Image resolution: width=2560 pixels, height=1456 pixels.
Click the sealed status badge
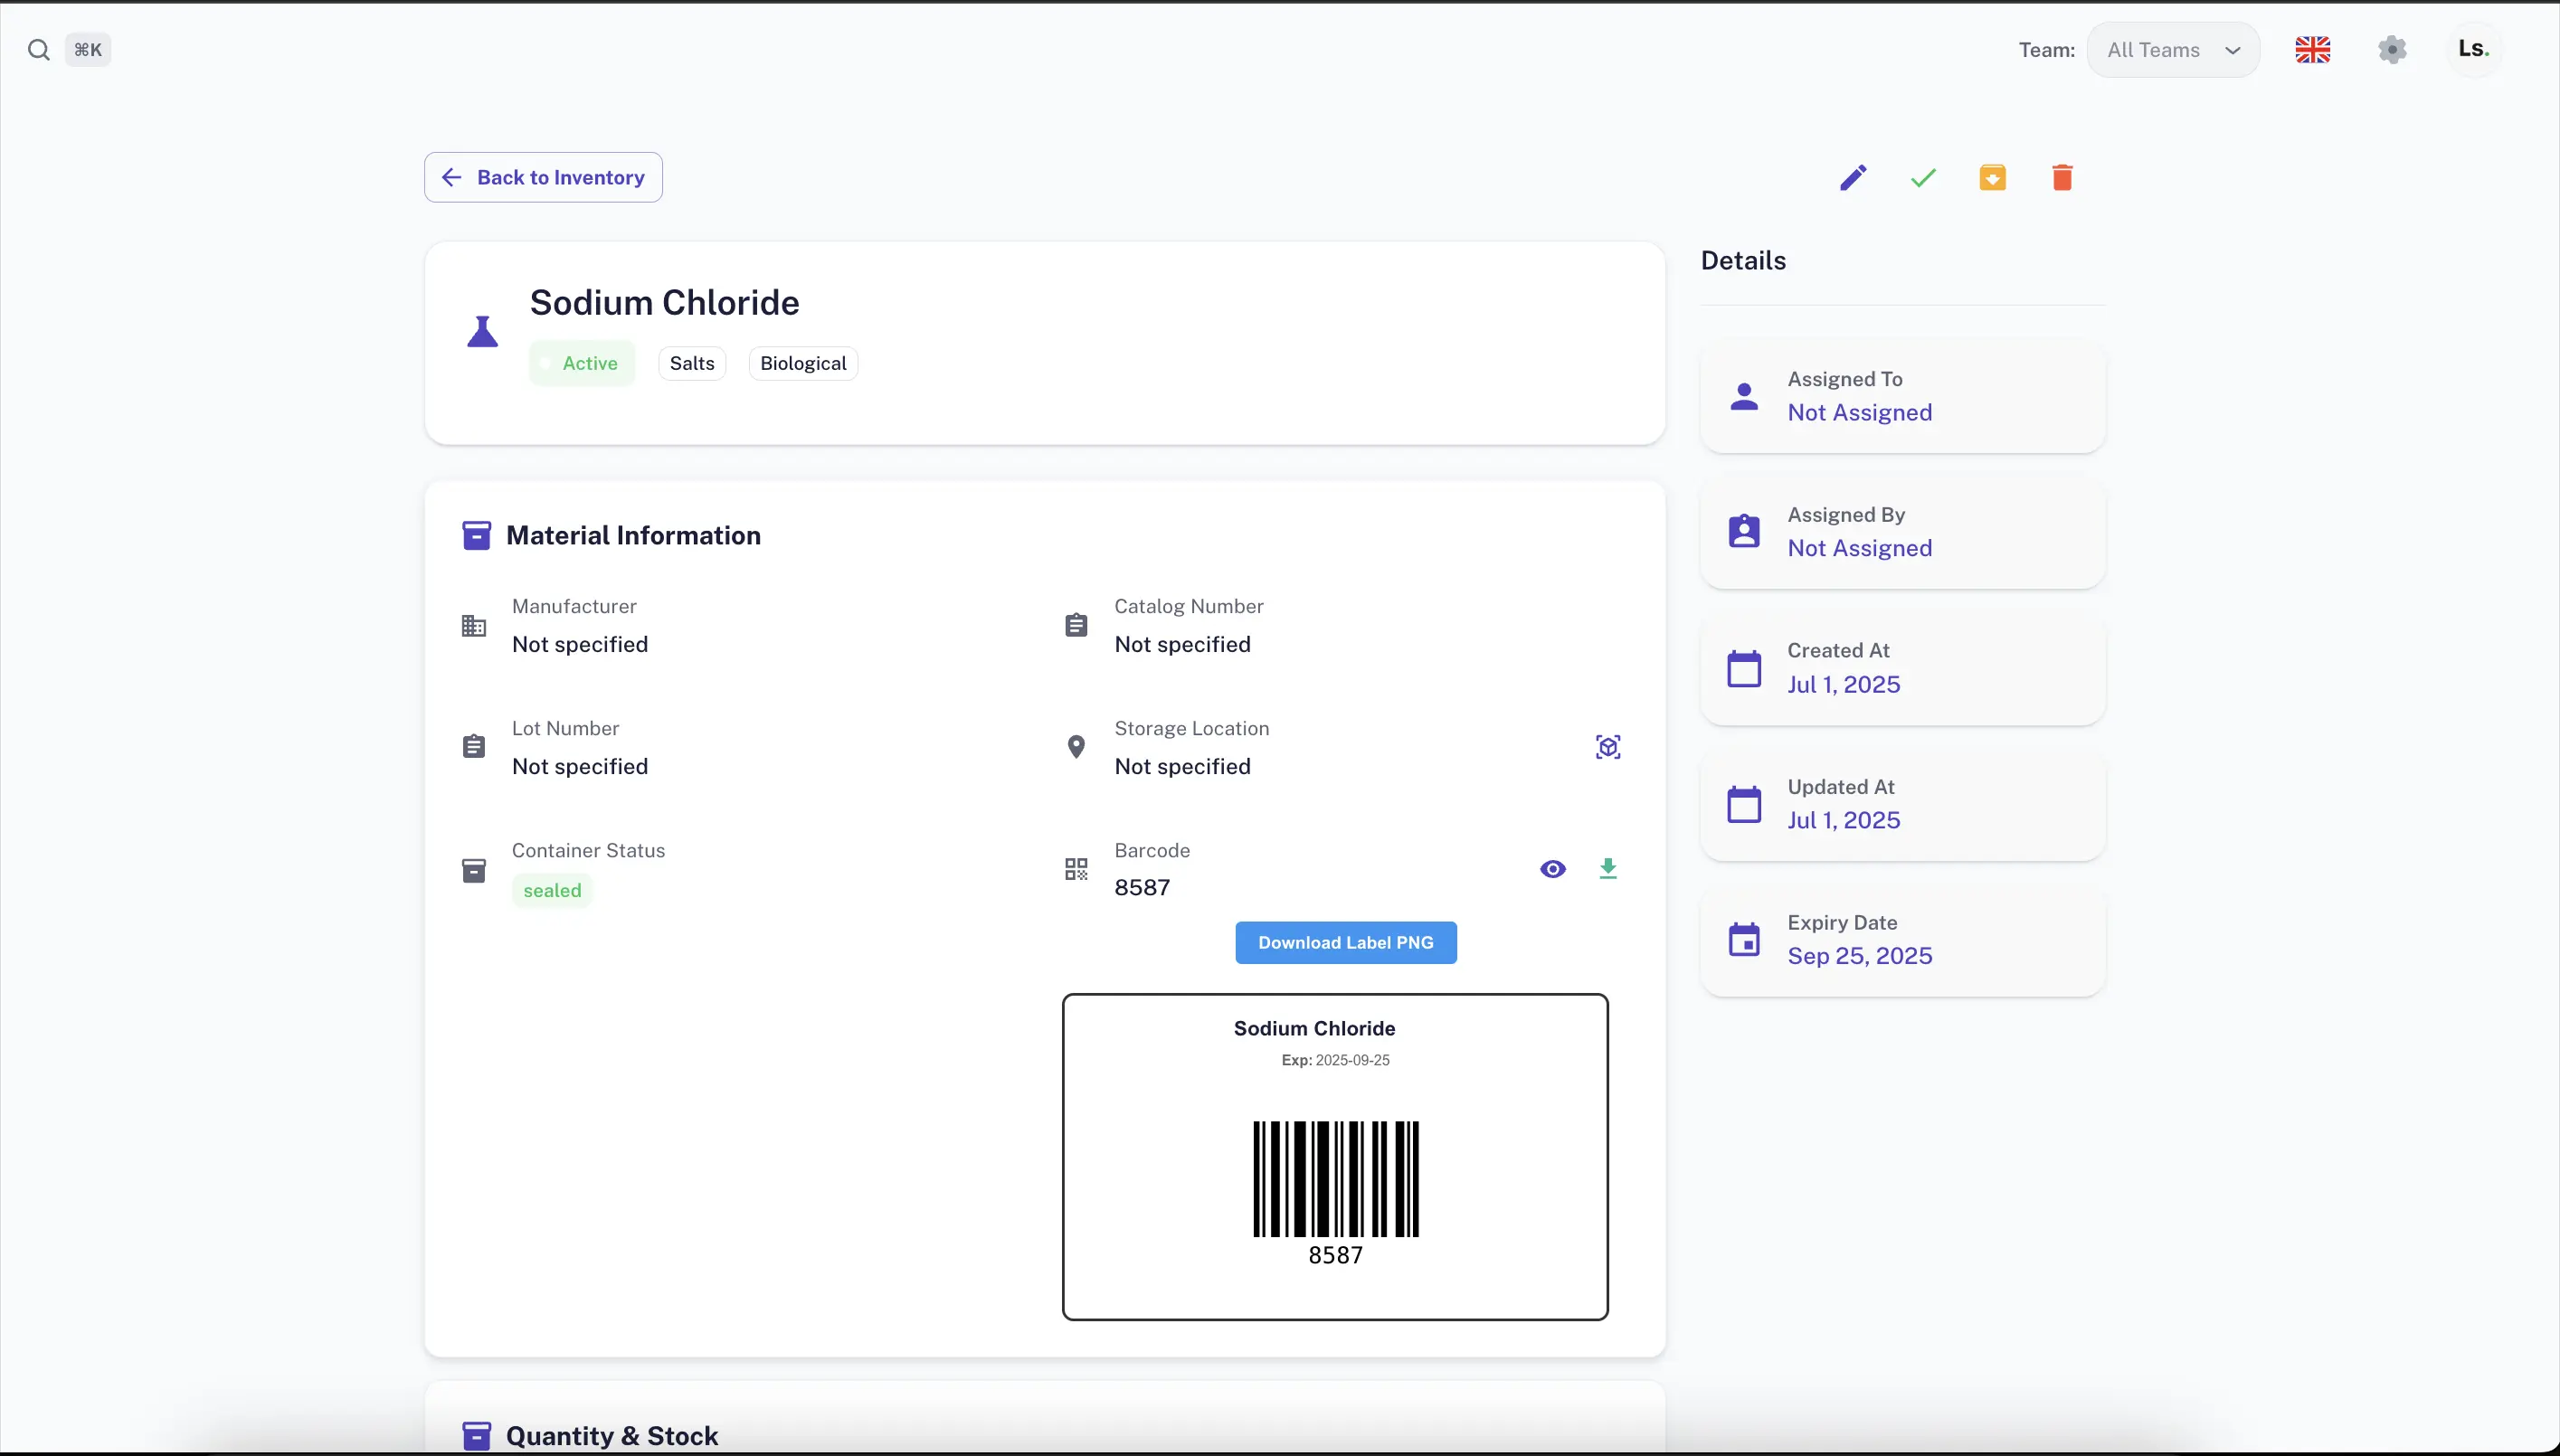(552, 890)
